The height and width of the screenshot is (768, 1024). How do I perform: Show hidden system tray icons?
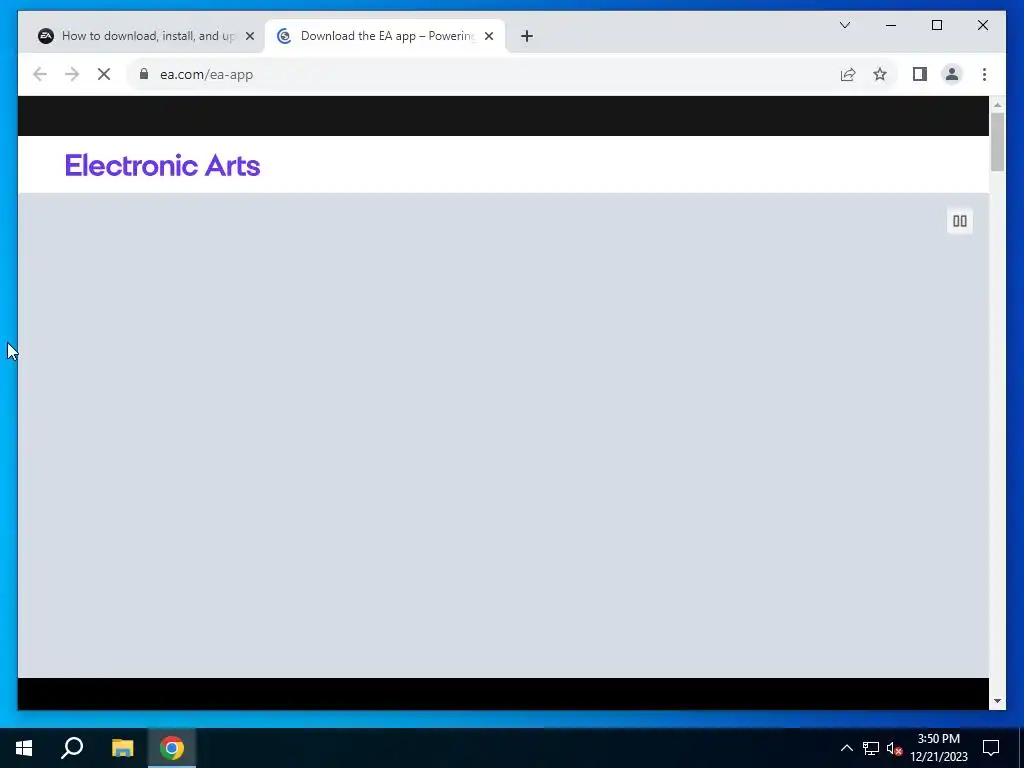click(846, 748)
